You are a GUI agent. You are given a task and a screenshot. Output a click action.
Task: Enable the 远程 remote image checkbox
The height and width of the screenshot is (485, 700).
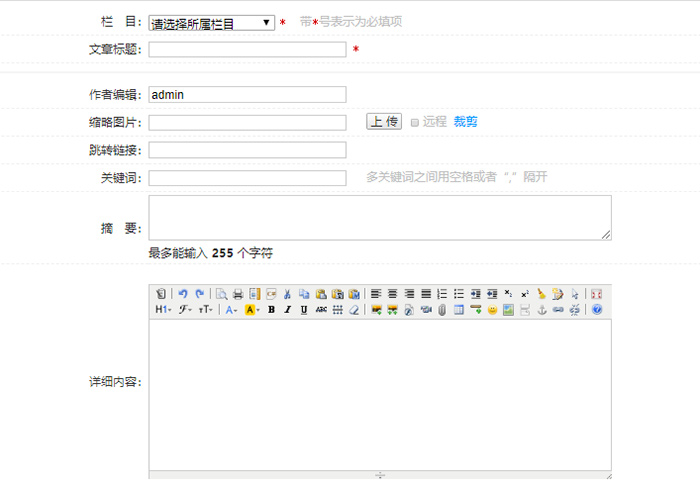(414, 122)
